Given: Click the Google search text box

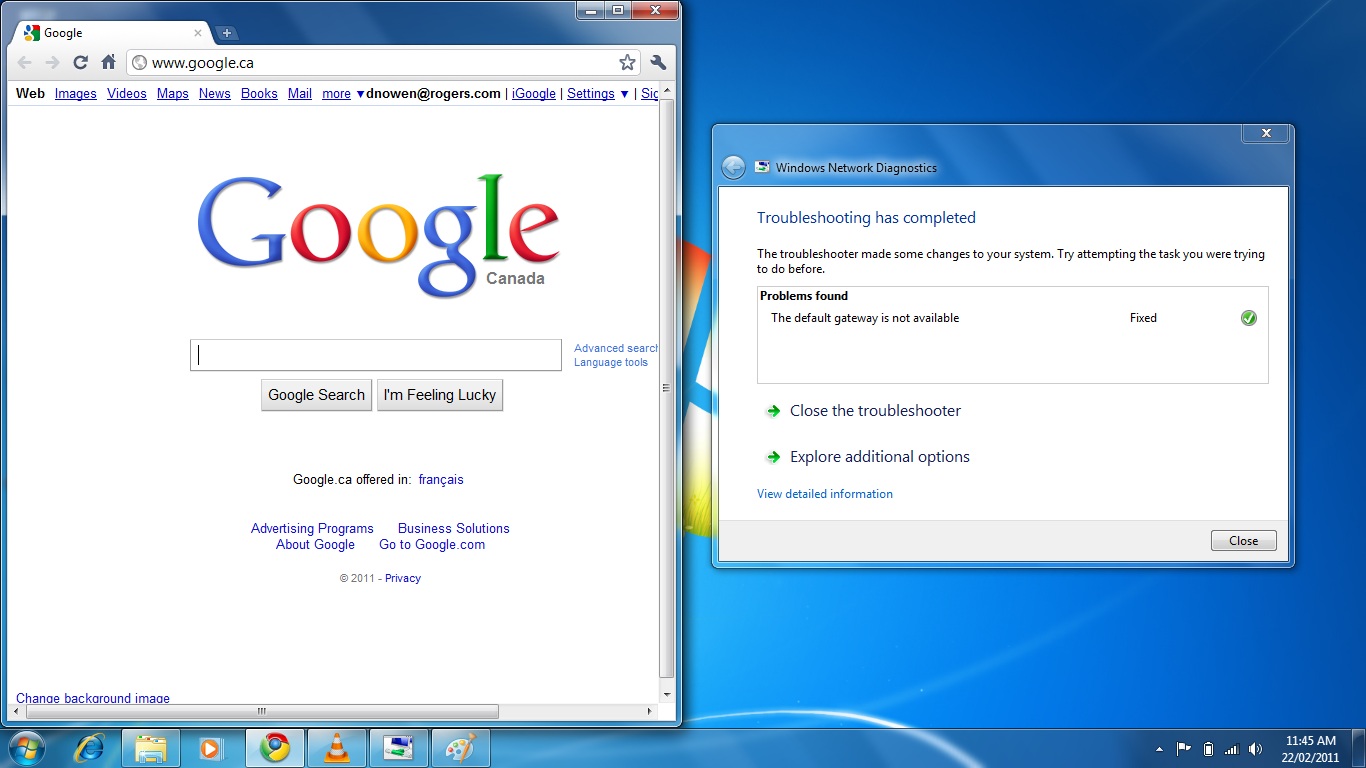Looking at the screenshot, I should pos(376,355).
